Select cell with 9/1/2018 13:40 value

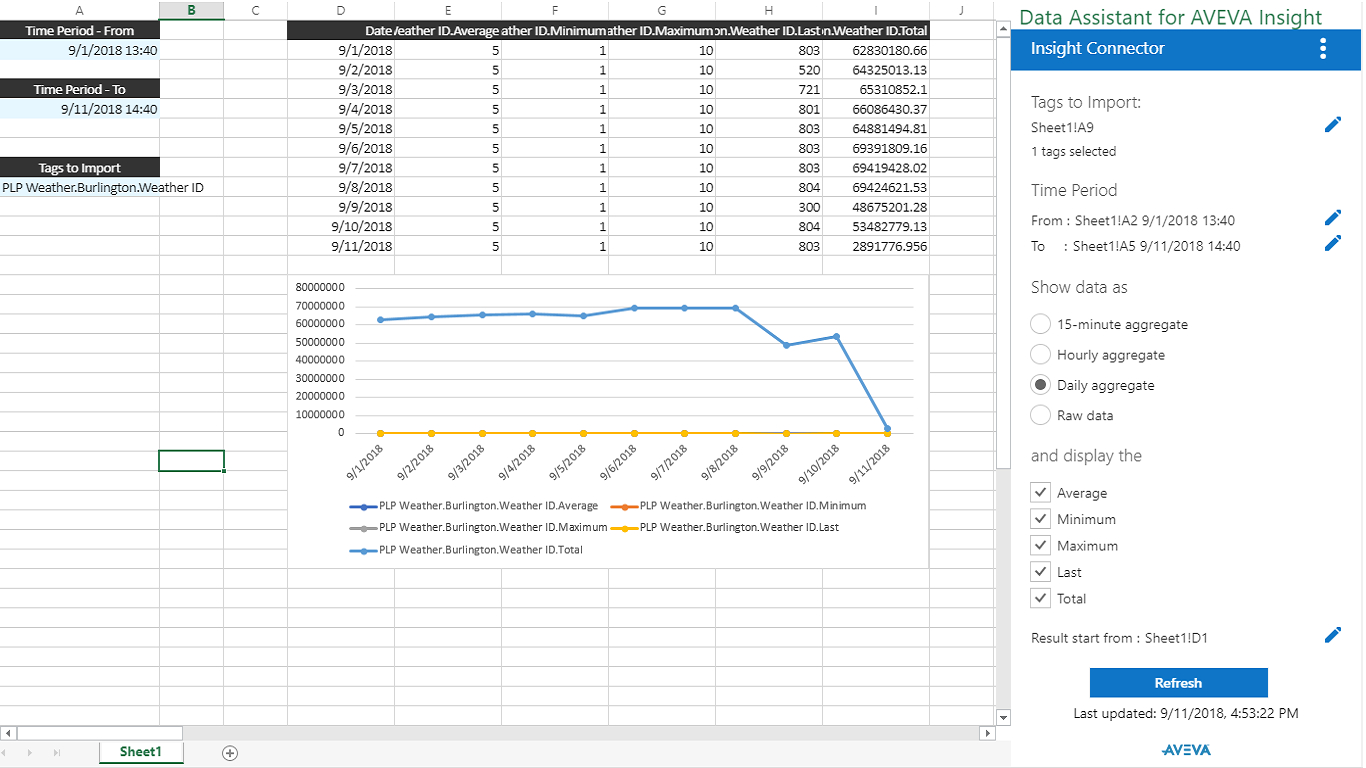click(79, 50)
